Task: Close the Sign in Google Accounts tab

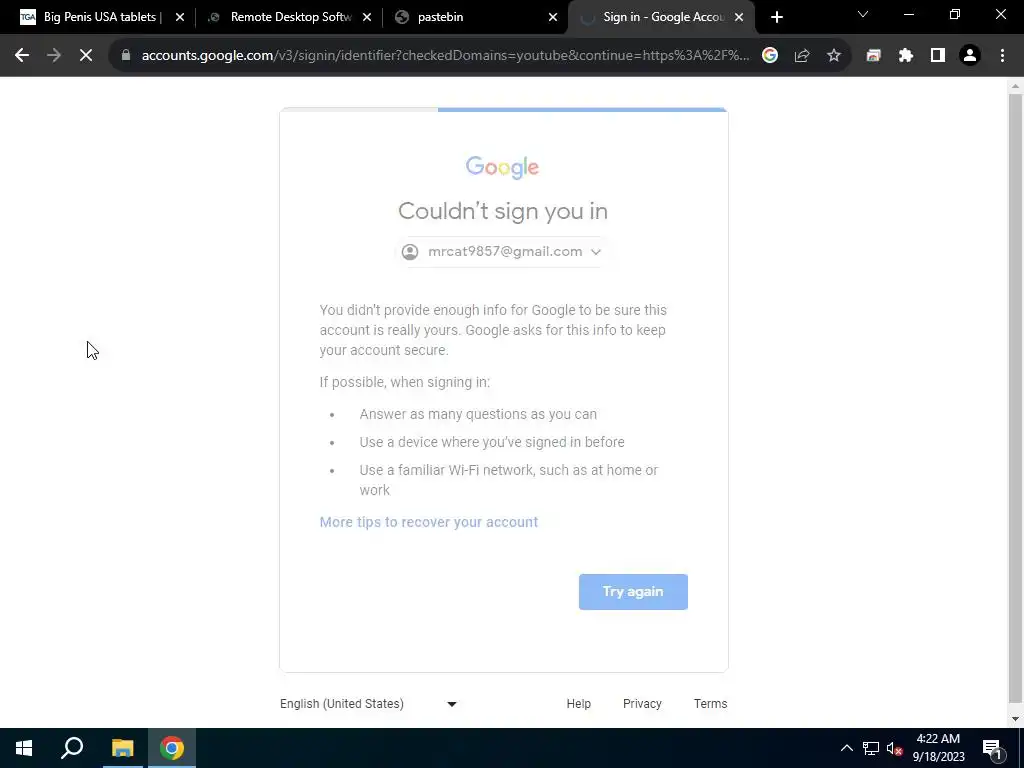Action: (x=739, y=18)
